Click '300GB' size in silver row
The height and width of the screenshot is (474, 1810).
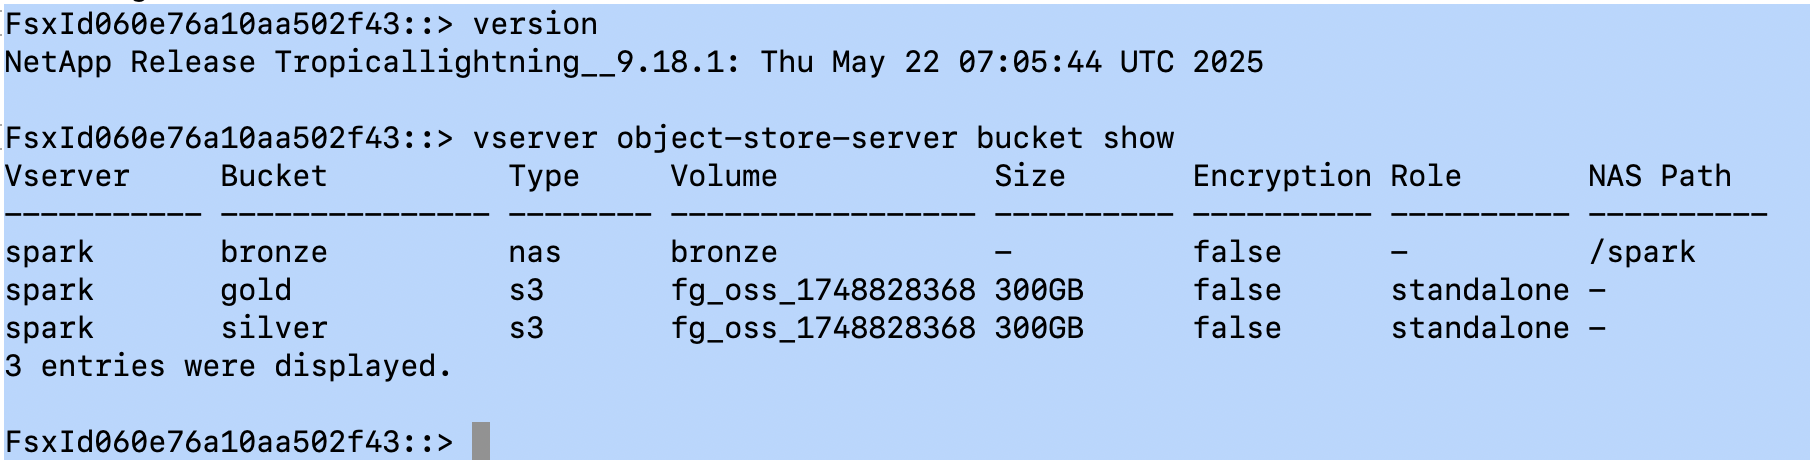[x=1039, y=328]
